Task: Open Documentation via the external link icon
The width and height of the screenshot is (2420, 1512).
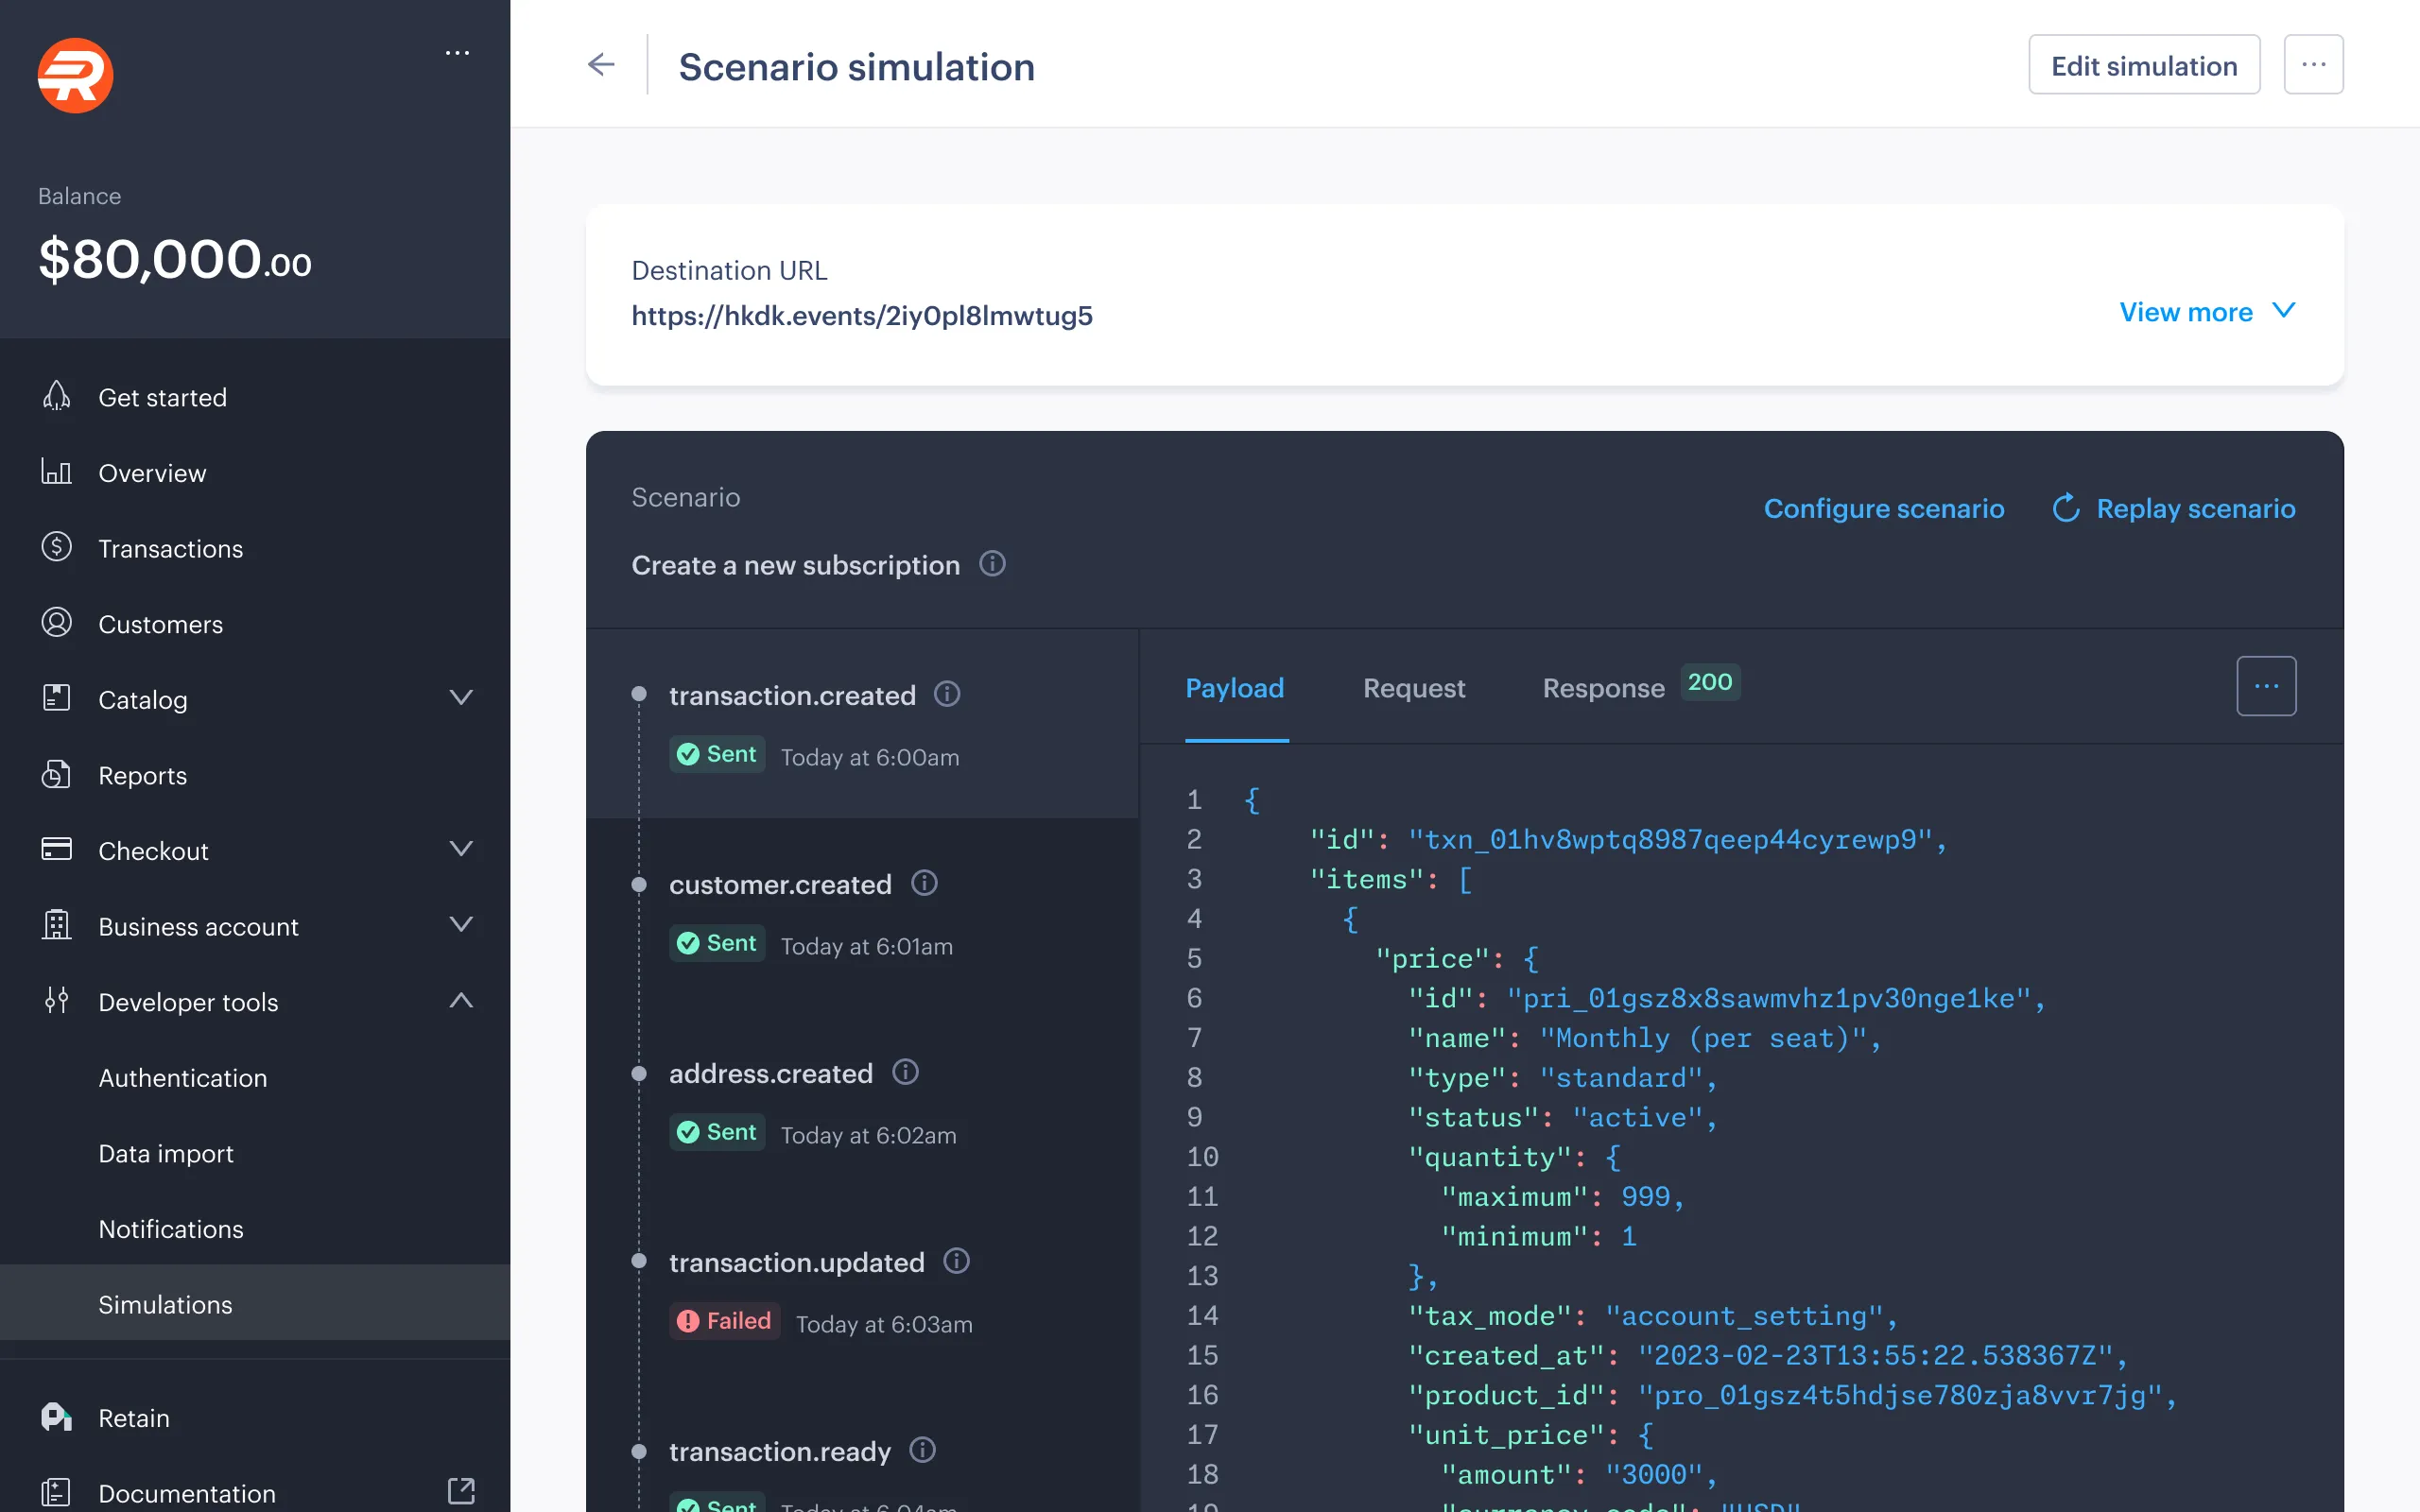Action: point(461,1491)
